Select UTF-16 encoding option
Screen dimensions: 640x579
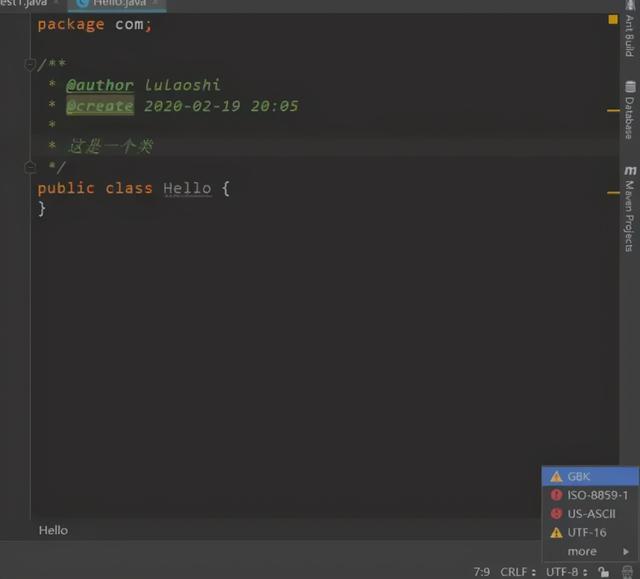coord(590,532)
